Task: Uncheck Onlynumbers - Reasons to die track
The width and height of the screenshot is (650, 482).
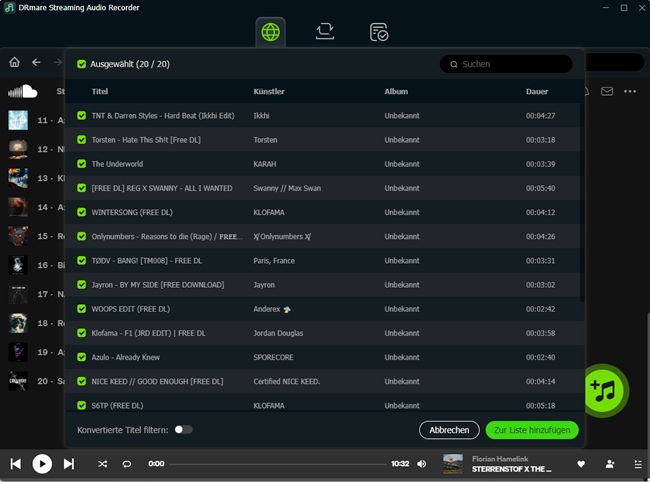Action: coord(82,236)
